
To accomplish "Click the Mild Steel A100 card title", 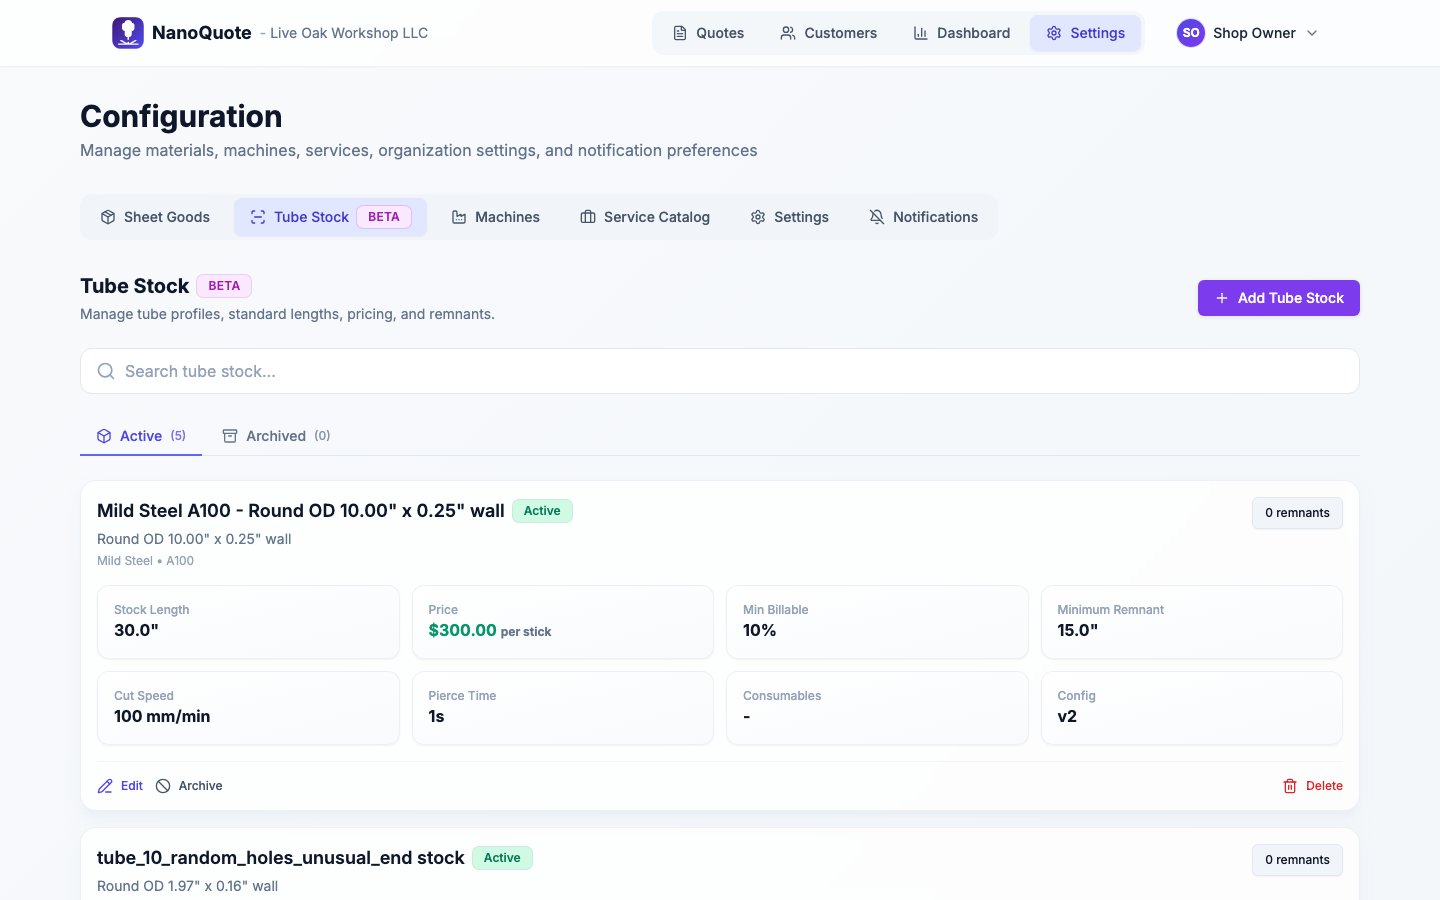I will [301, 511].
